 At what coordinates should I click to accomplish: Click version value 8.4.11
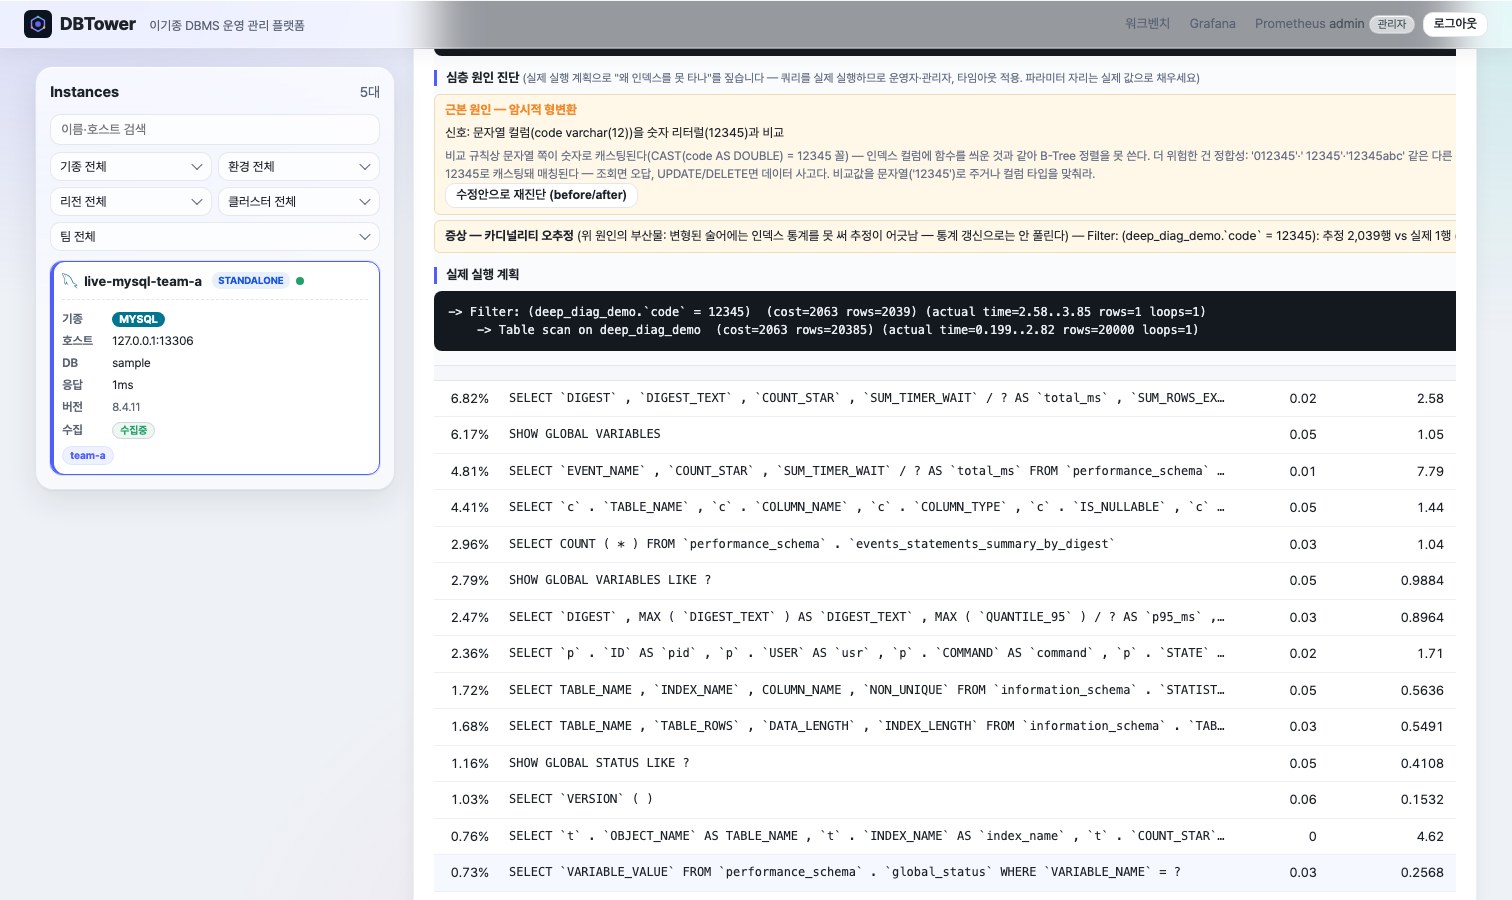(126, 407)
